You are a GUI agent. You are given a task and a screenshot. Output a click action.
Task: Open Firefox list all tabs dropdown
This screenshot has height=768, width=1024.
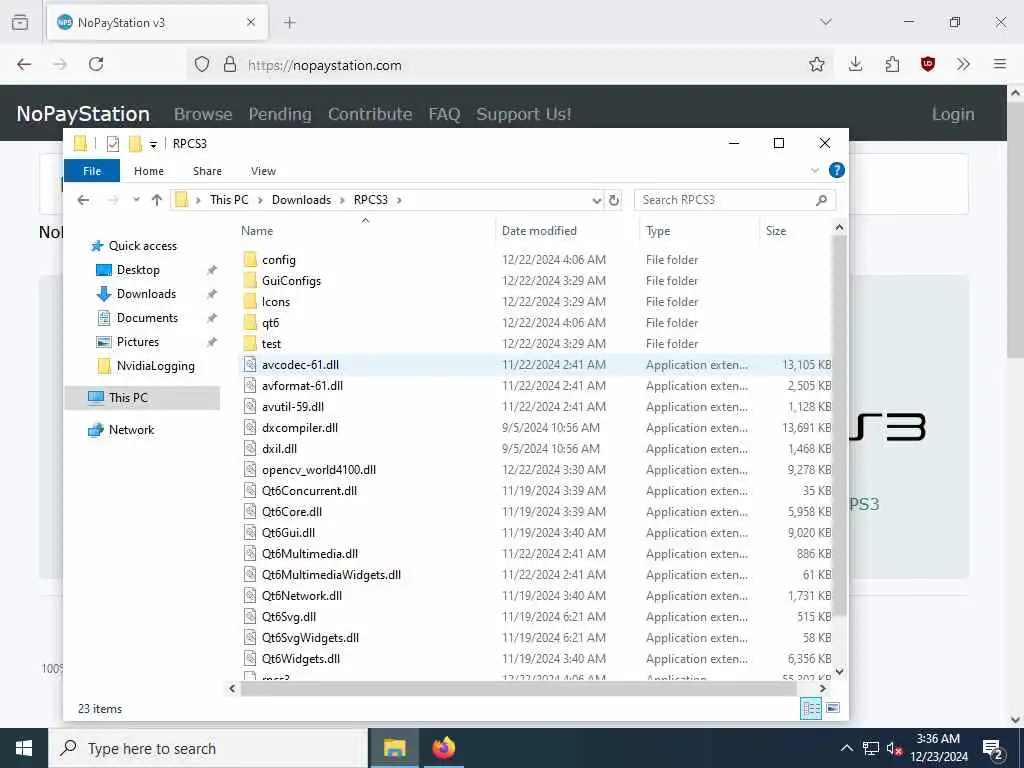pos(826,22)
